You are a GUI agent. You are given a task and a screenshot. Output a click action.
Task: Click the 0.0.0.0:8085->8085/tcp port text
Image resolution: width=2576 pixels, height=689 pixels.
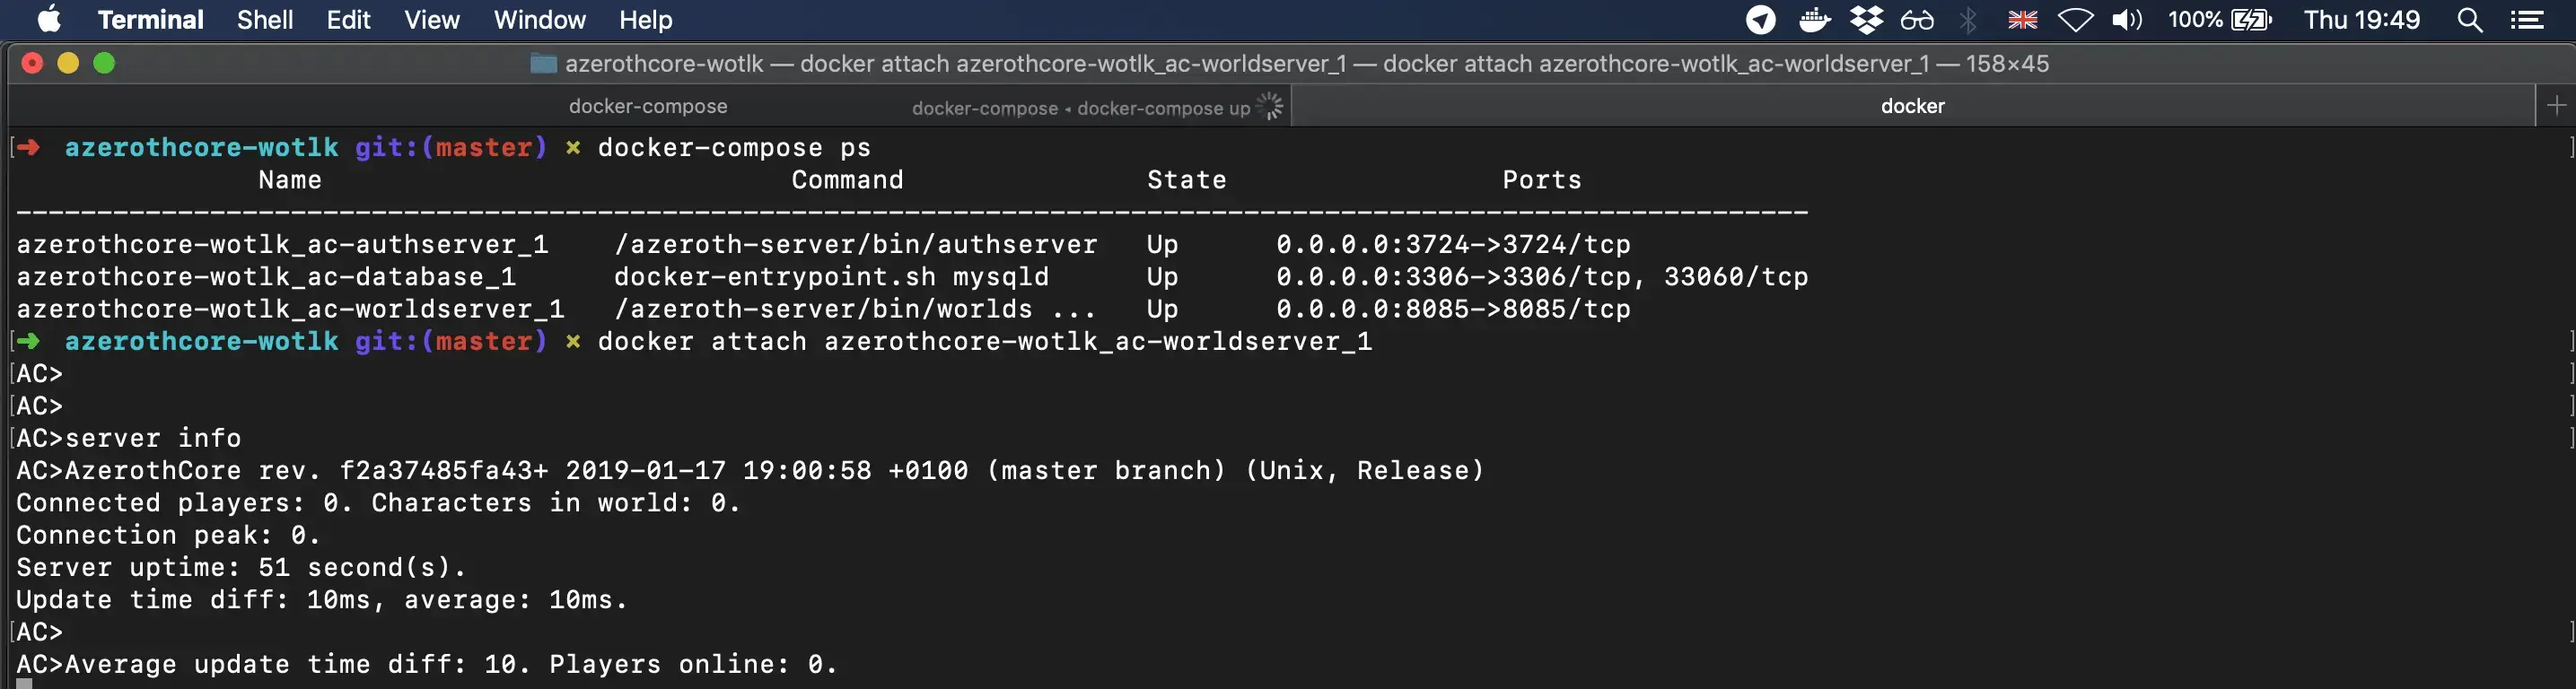click(x=1453, y=309)
